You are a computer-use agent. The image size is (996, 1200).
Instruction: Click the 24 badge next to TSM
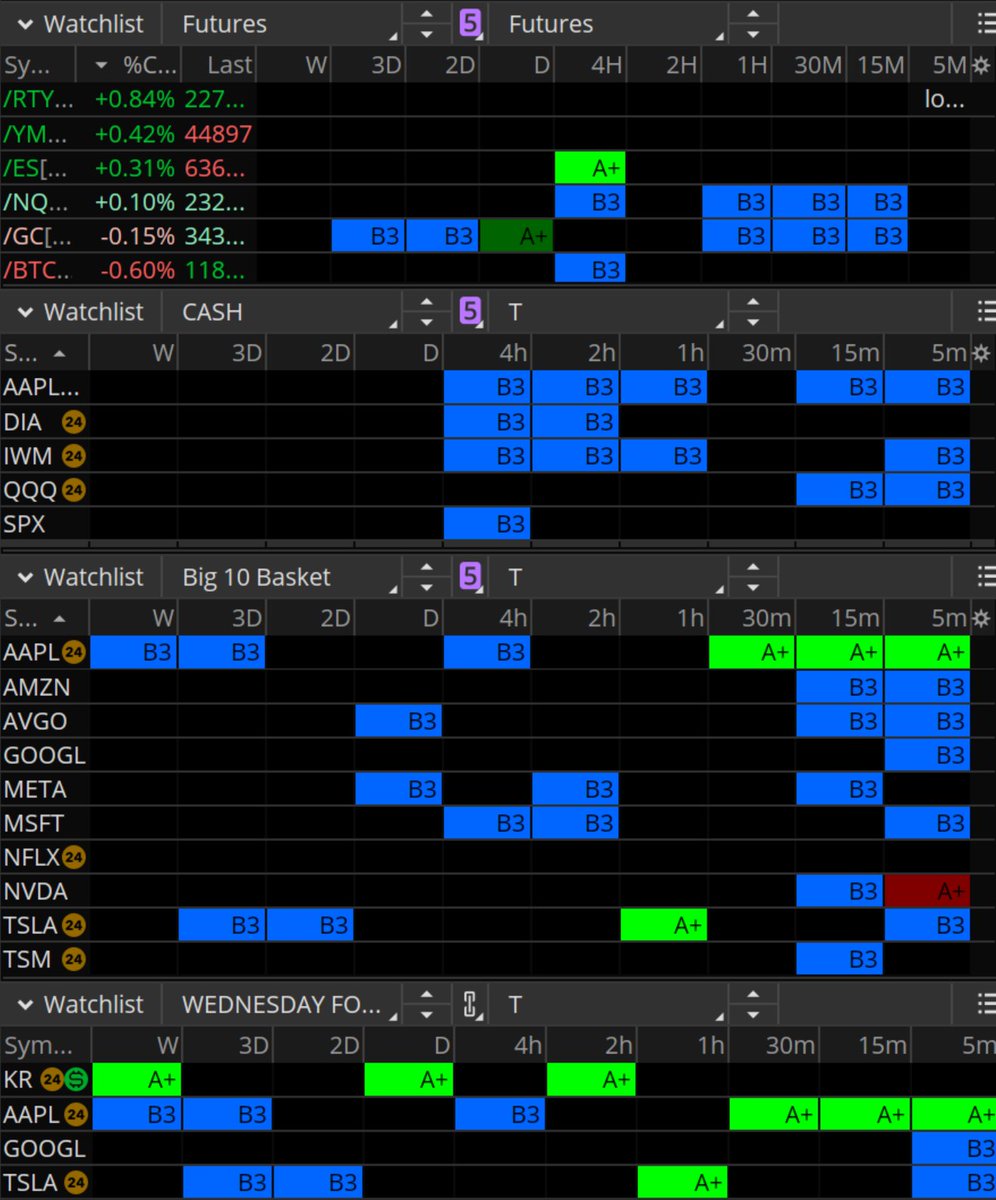[x=72, y=959]
